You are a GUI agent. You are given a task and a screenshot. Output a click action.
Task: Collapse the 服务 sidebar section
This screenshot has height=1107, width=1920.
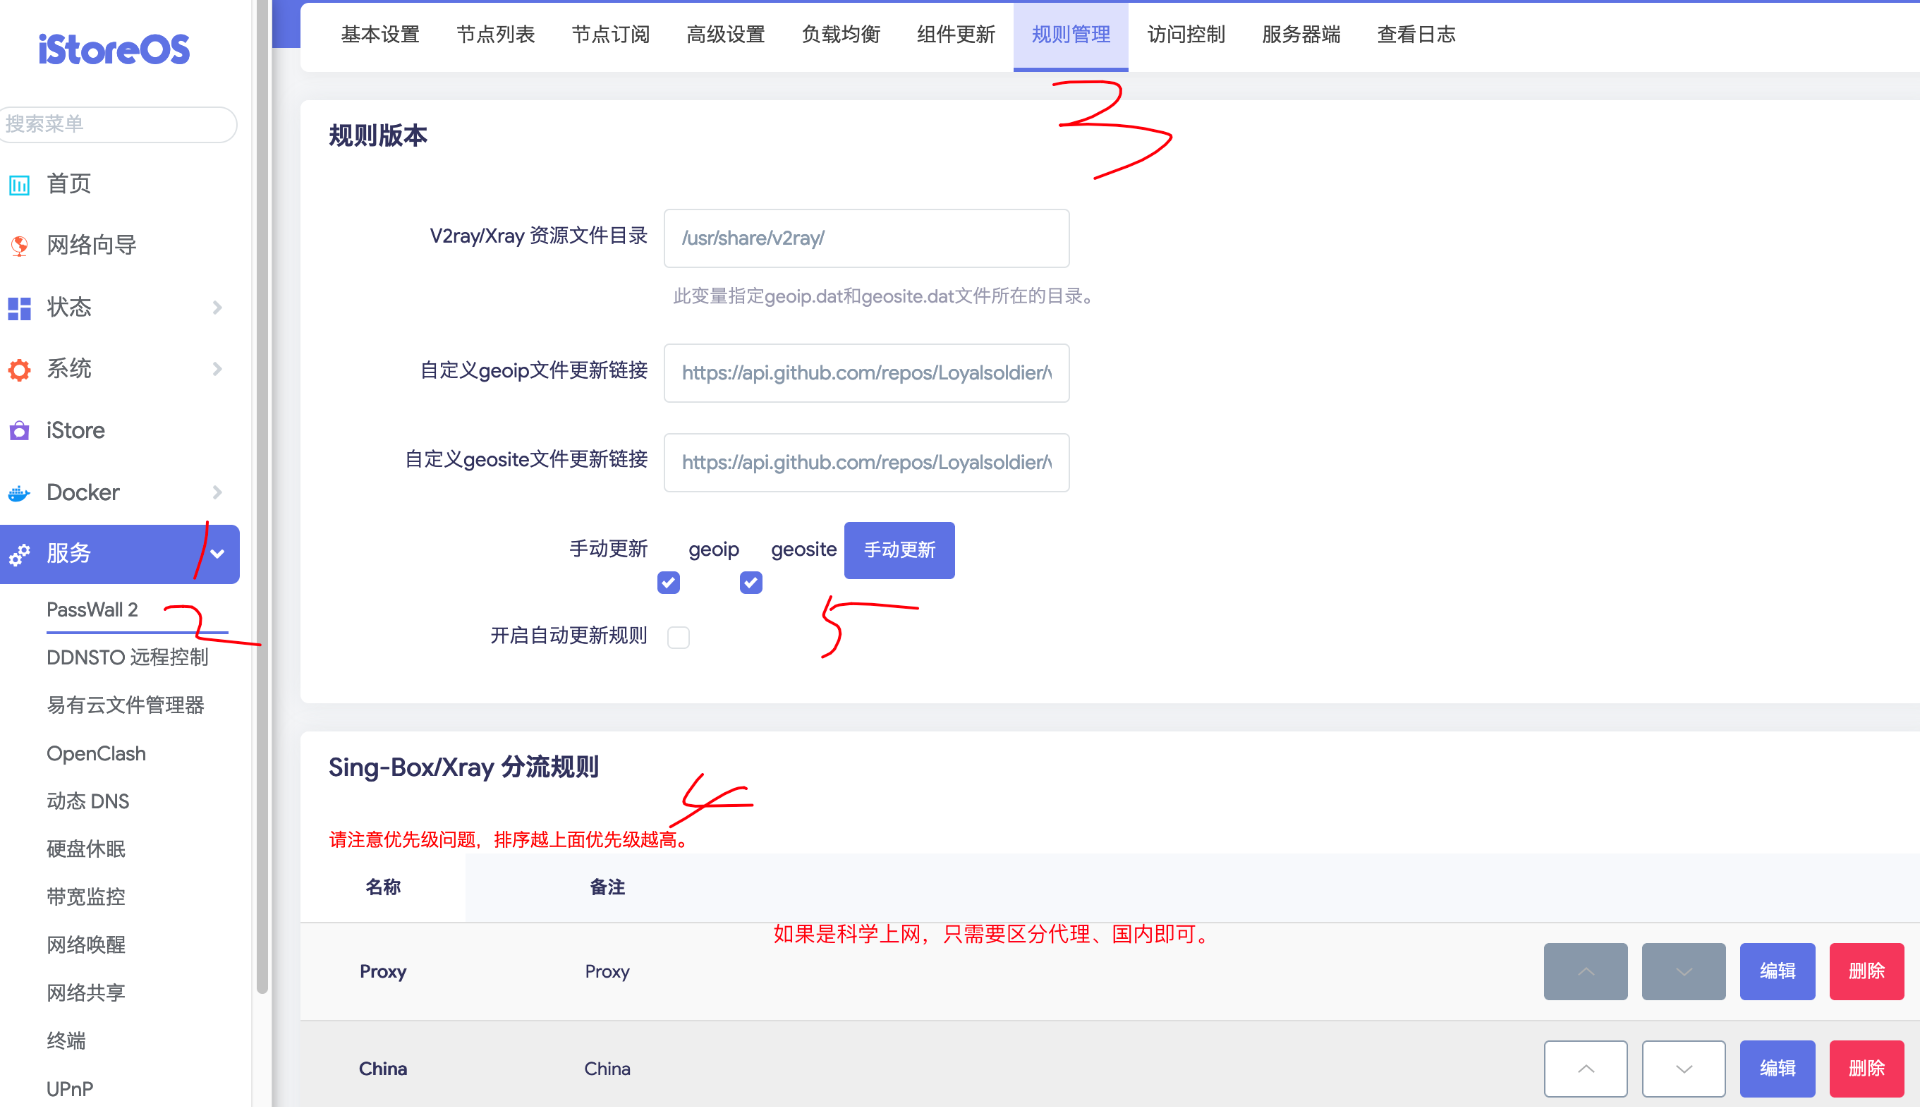(219, 555)
